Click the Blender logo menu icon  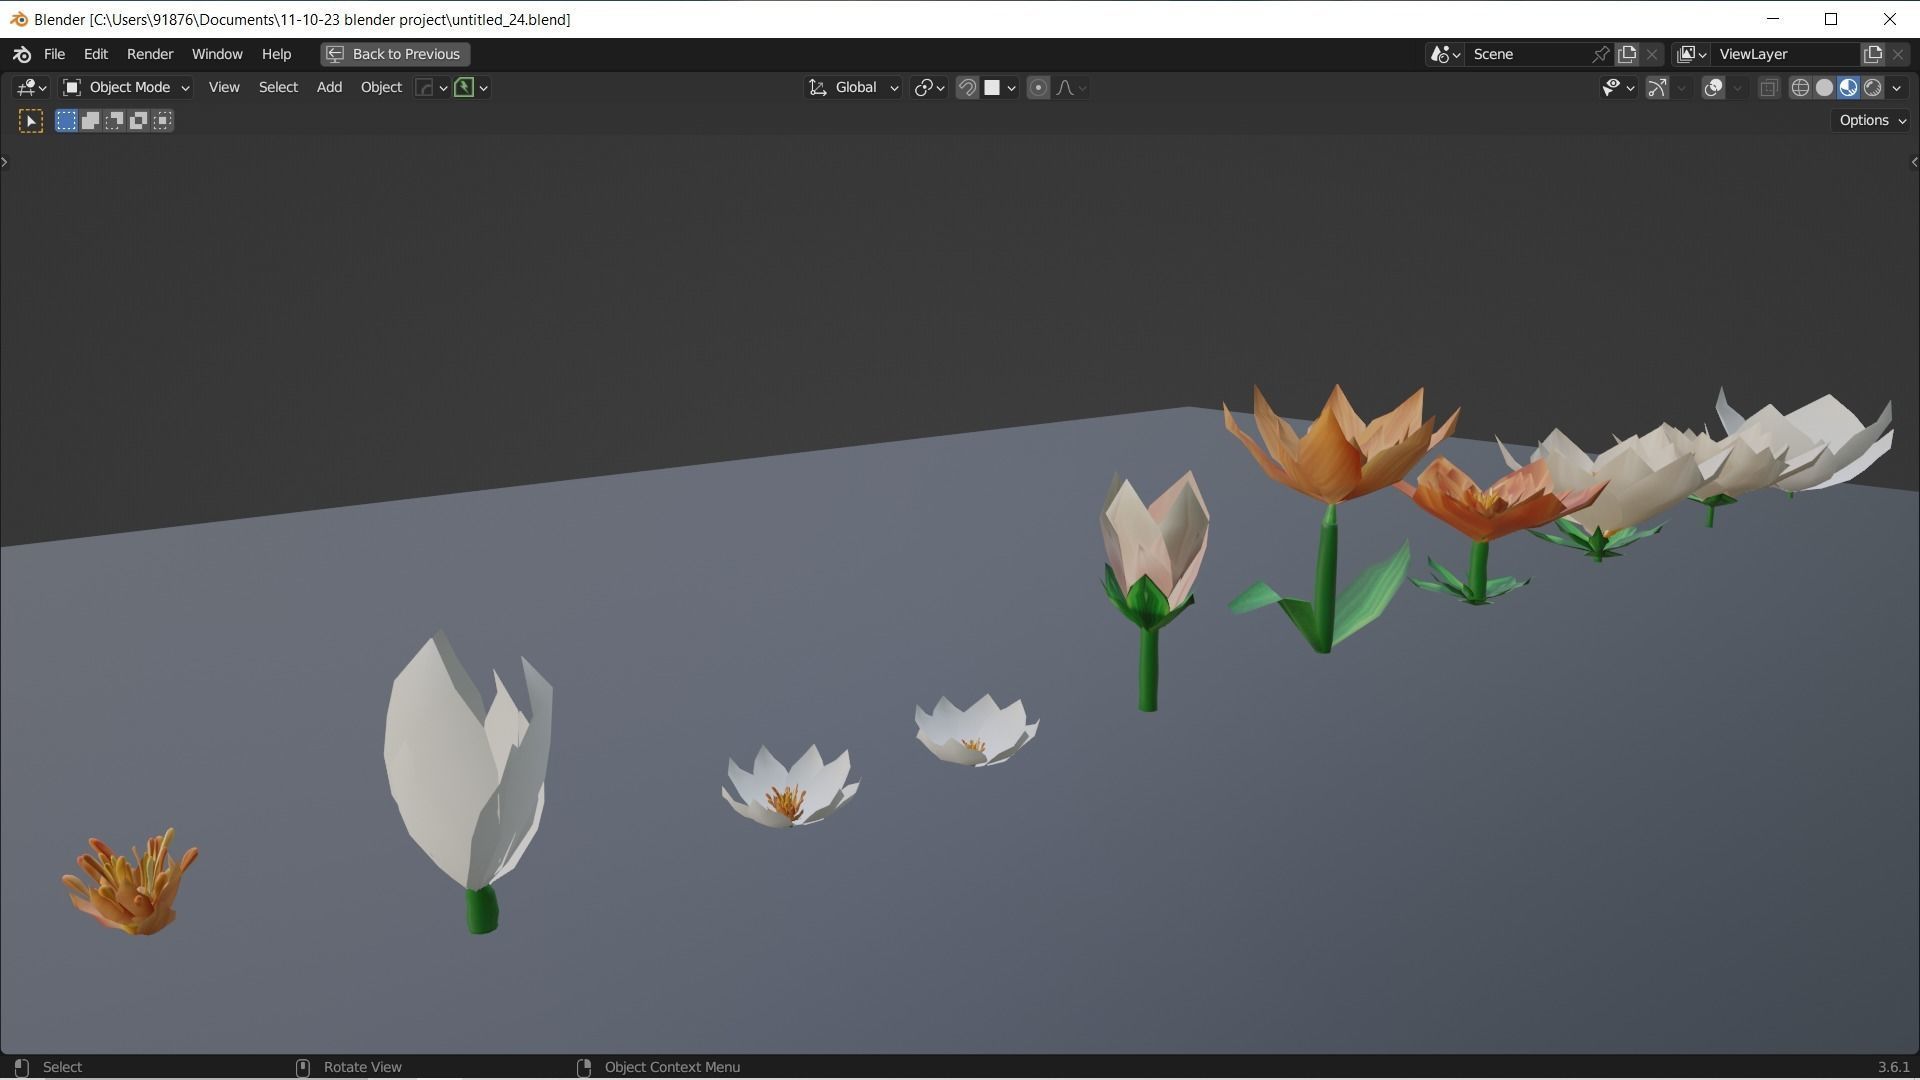[x=22, y=54]
